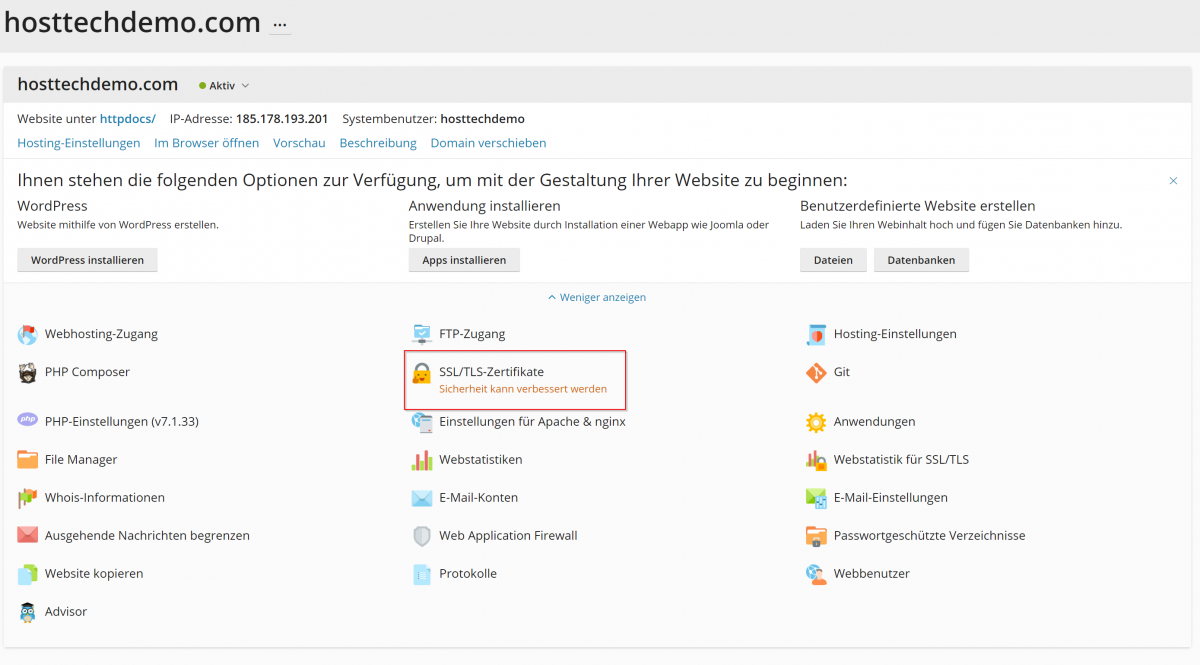Screen dimensions: 1200x665
Task: Click the Webstatistiken chart icon
Action: [422, 460]
